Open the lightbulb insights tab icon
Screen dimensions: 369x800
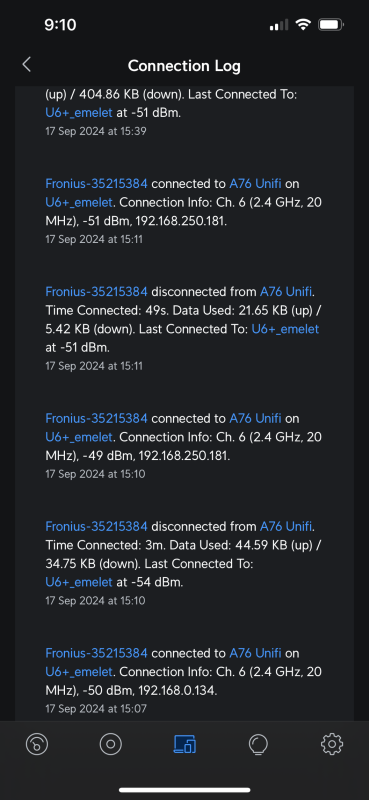click(258, 744)
